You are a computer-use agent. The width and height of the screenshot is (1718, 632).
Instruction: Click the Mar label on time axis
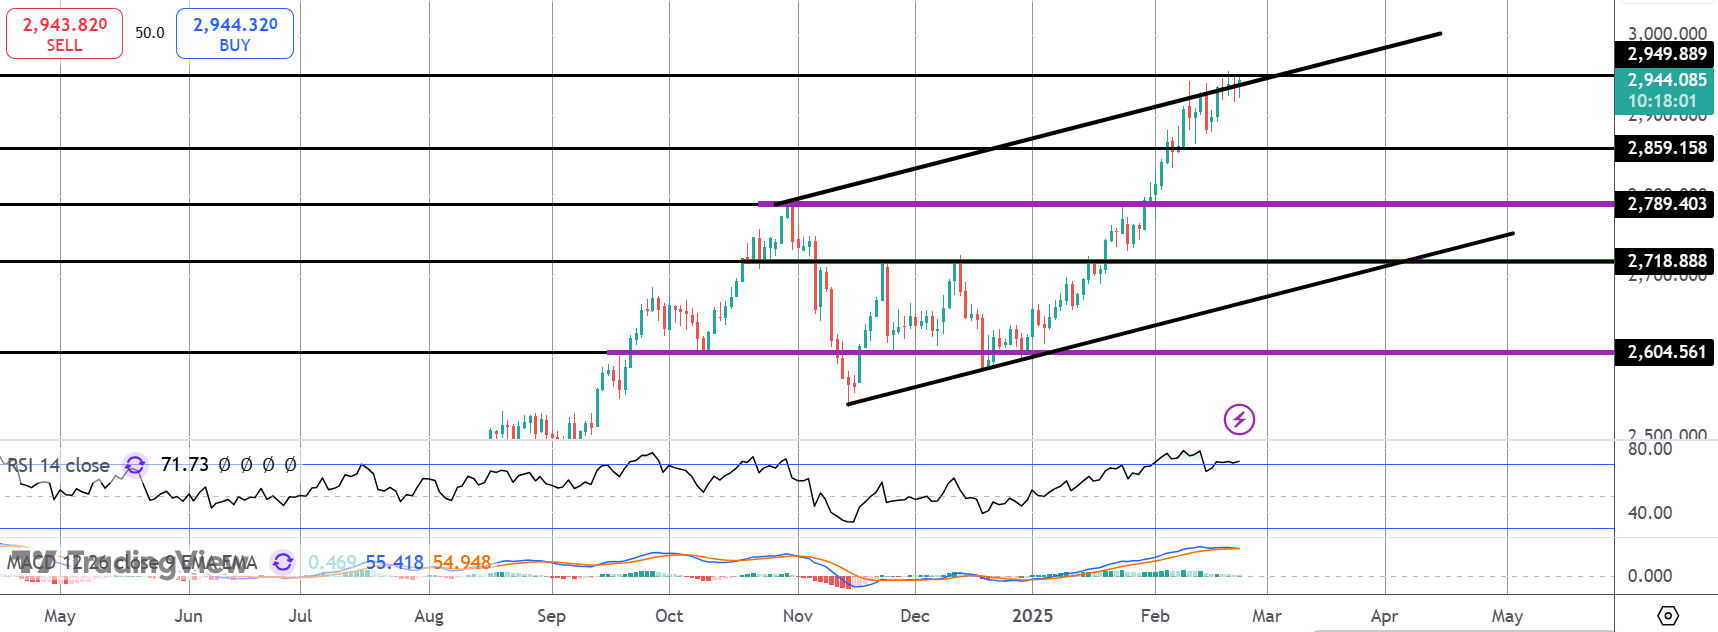[1267, 616]
